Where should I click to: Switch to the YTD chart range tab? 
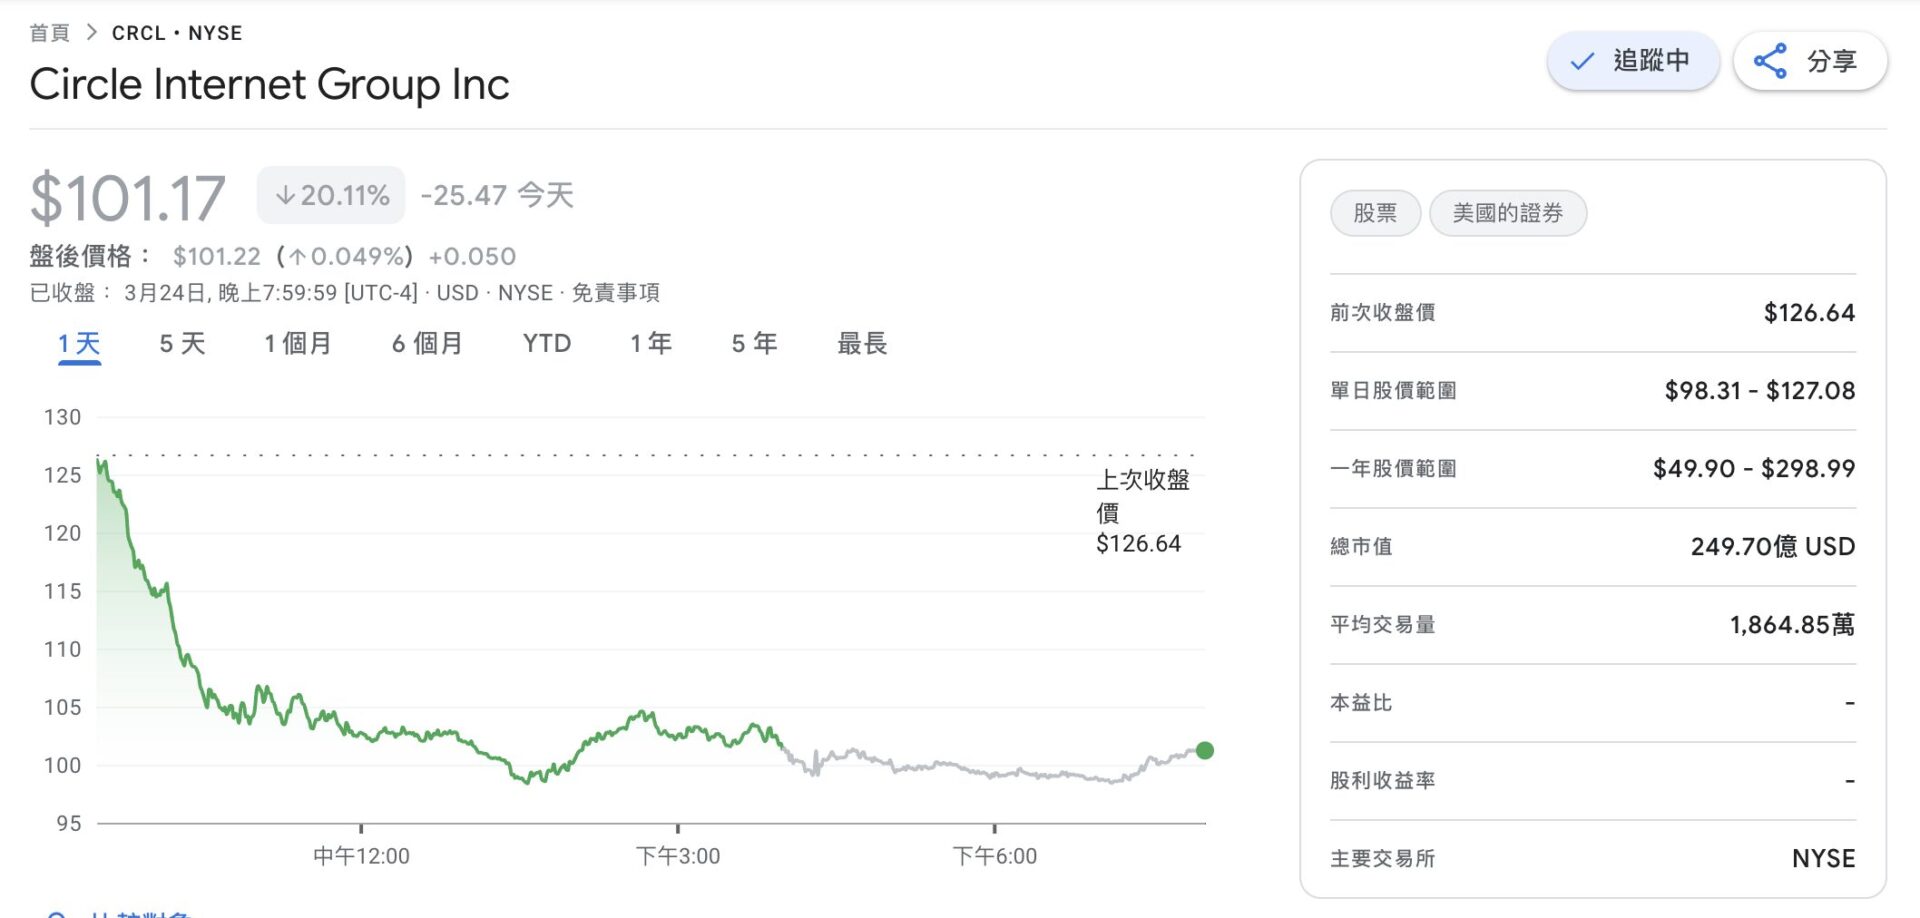(x=545, y=343)
